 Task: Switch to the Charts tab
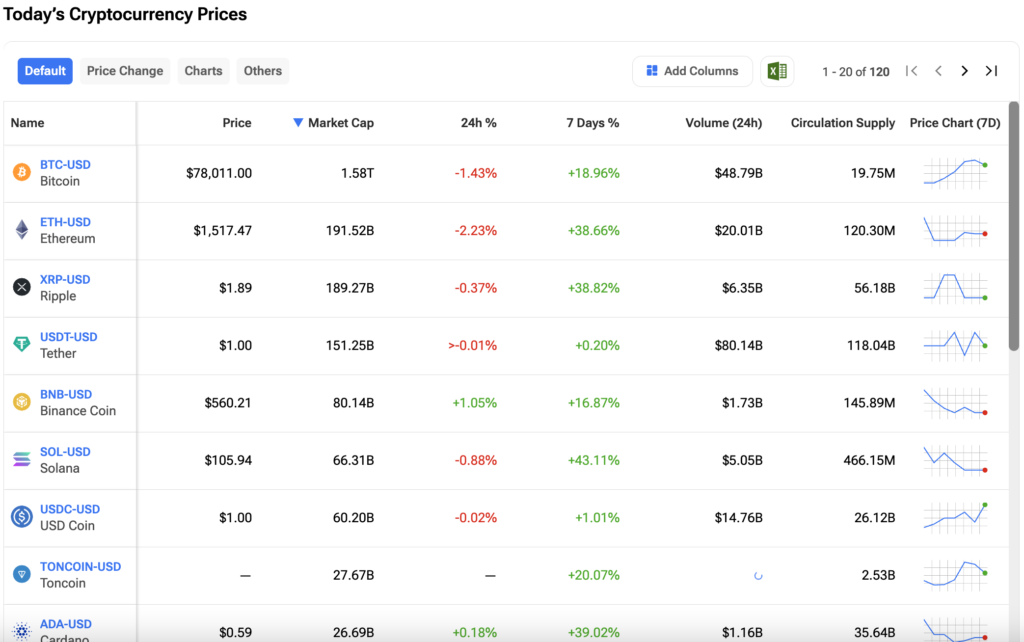[203, 71]
